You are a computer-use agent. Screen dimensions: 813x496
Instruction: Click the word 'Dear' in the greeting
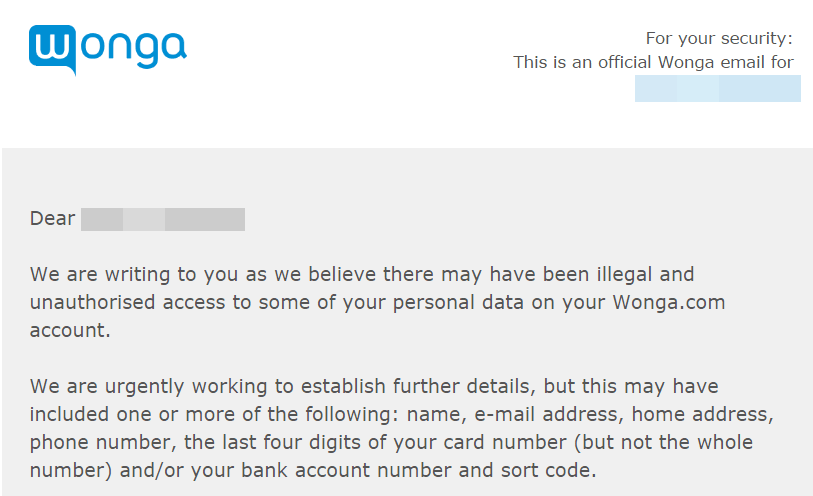pos(52,219)
